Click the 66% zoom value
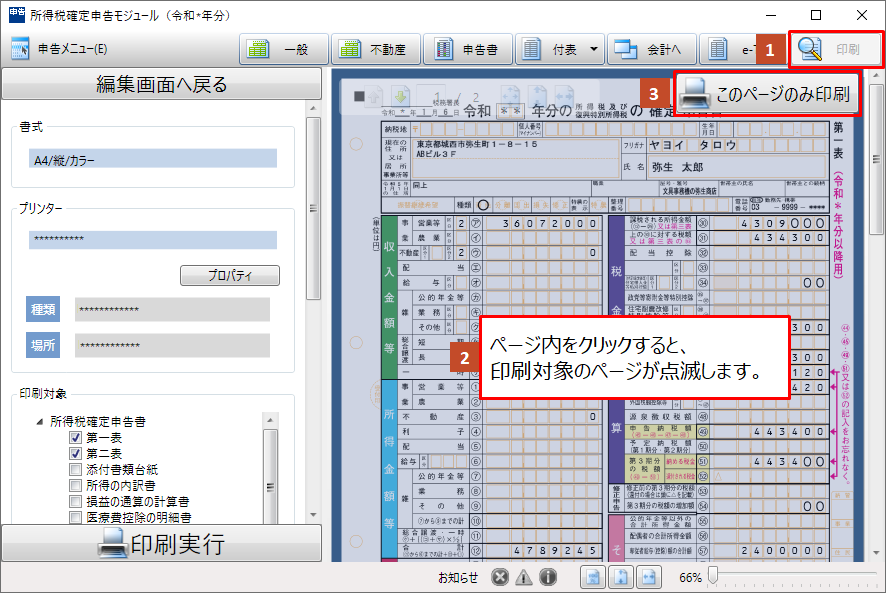This screenshot has height=593, width=886. coord(690,578)
